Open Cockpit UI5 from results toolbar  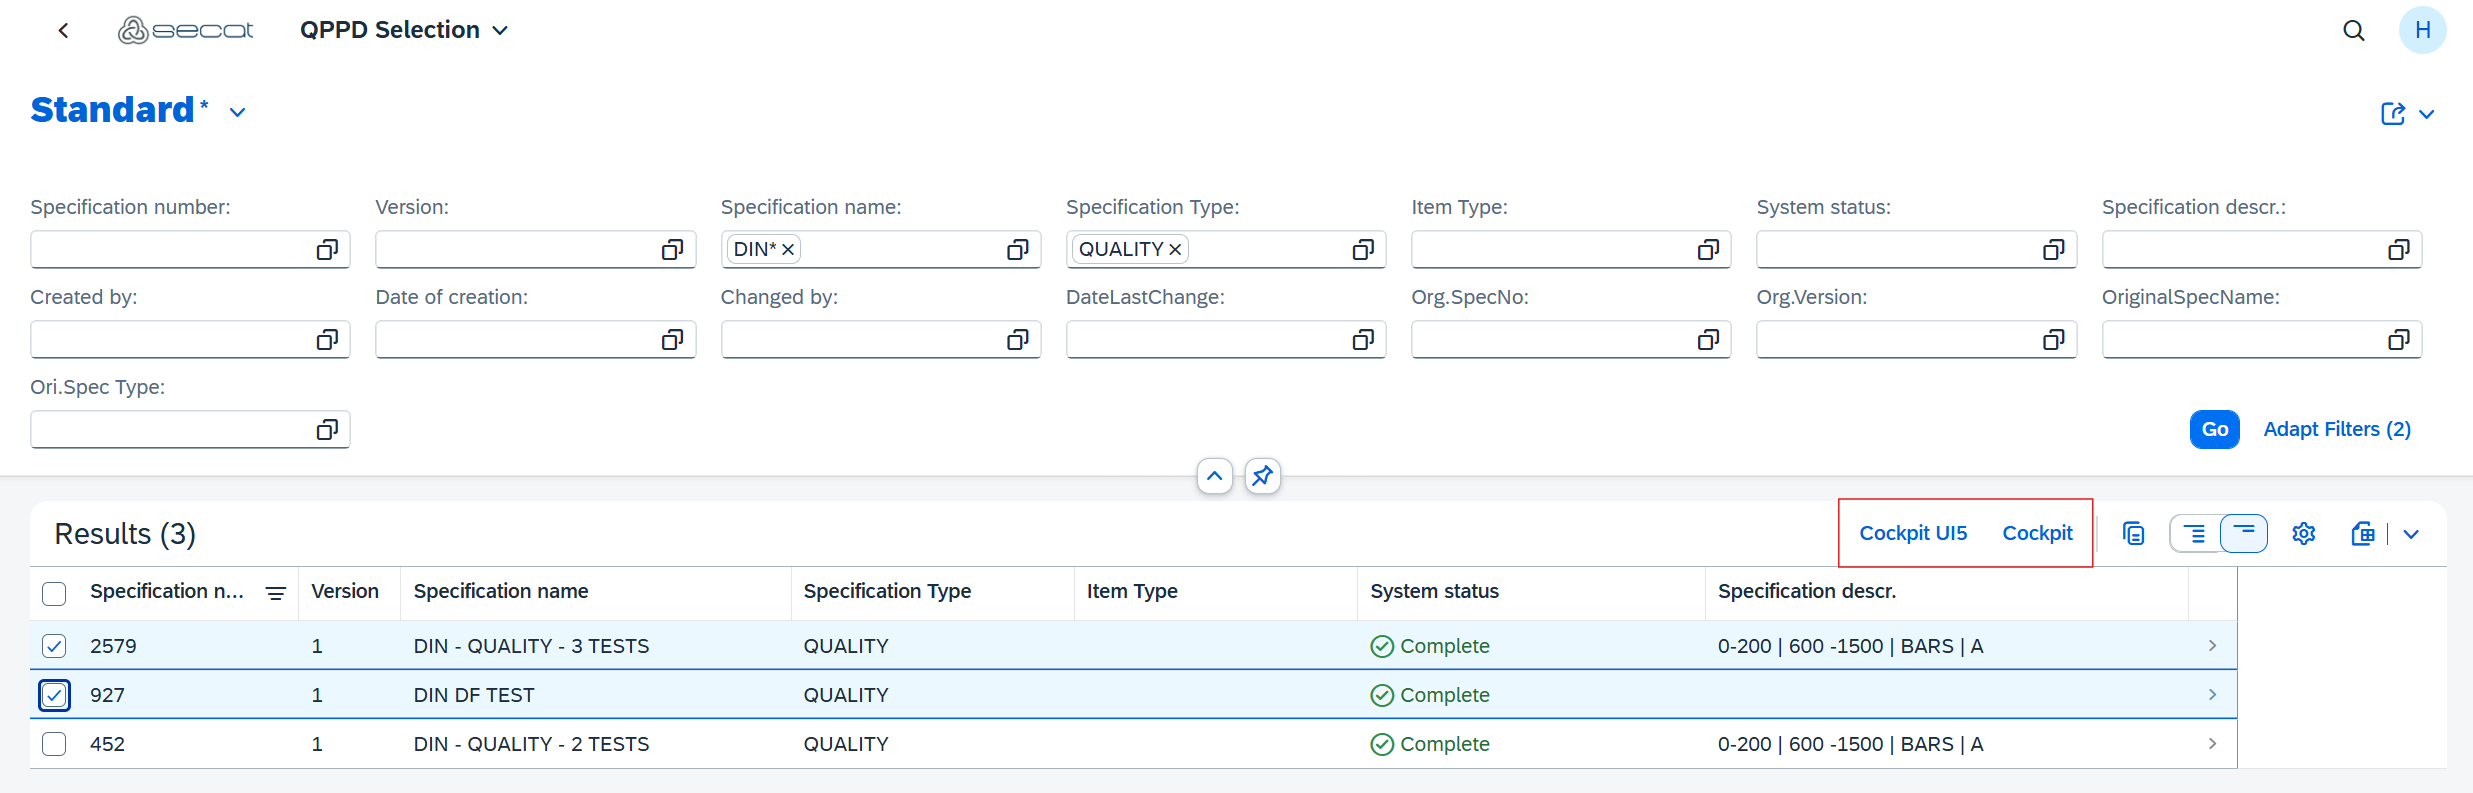pos(1912,533)
